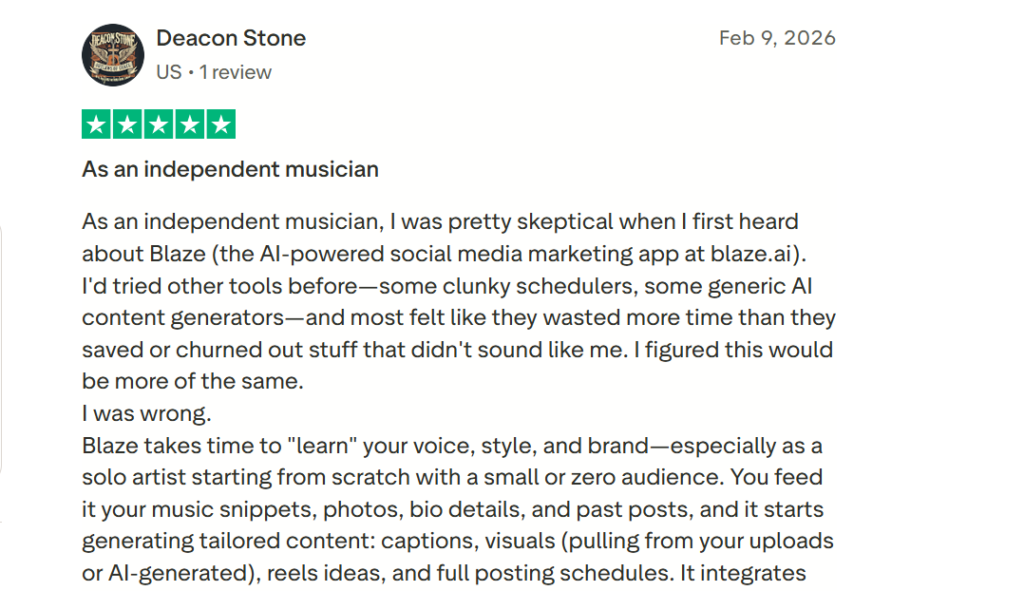Click the third green rating star
This screenshot has width=1024, height=591.
click(x=159, y=125)
